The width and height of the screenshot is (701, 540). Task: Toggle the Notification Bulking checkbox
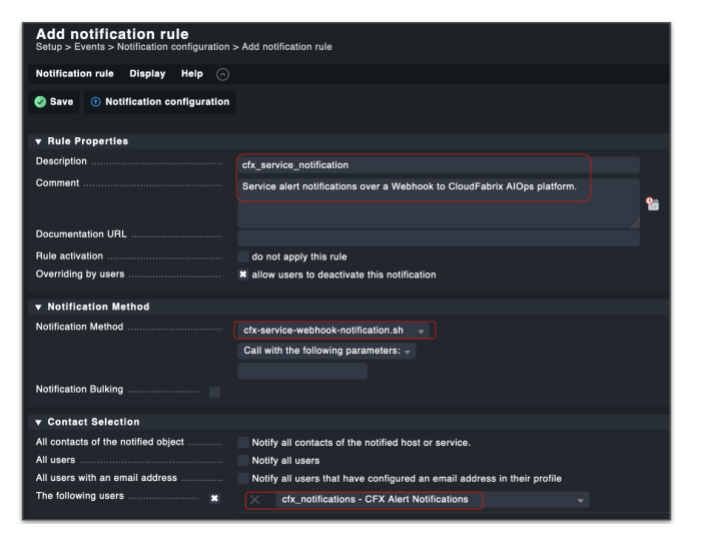[x=215, y=392]
